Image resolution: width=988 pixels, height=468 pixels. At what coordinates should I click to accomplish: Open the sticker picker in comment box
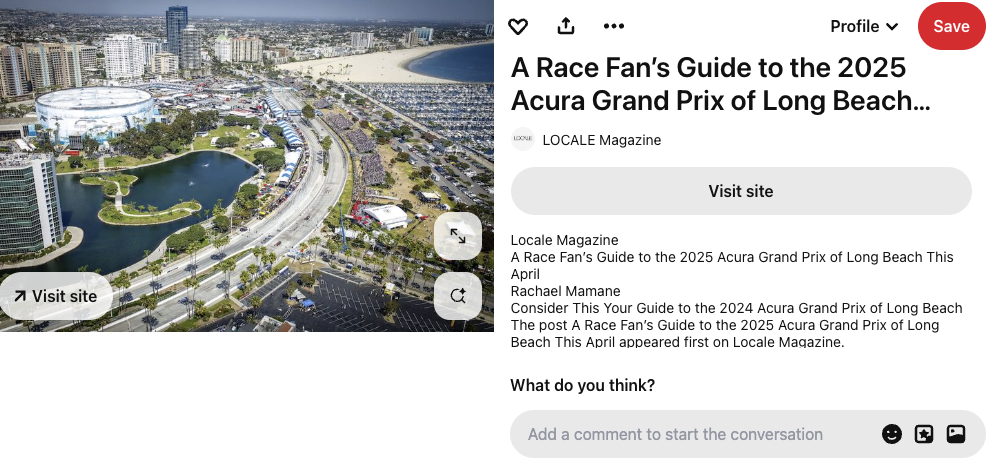[924, 434]
